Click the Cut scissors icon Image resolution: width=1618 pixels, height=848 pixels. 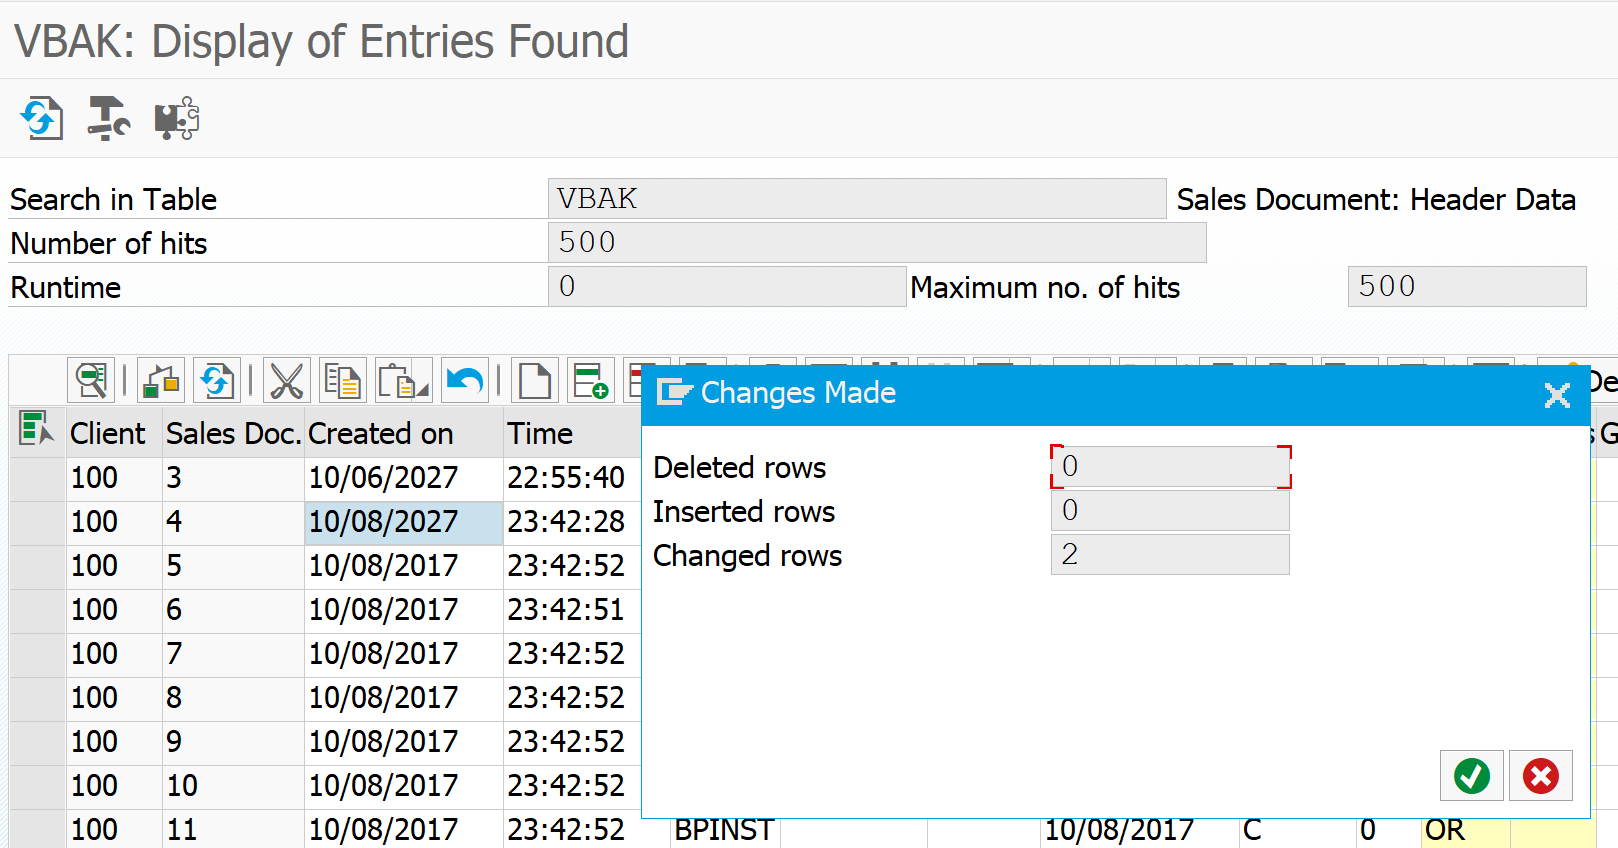coord(287,381)
